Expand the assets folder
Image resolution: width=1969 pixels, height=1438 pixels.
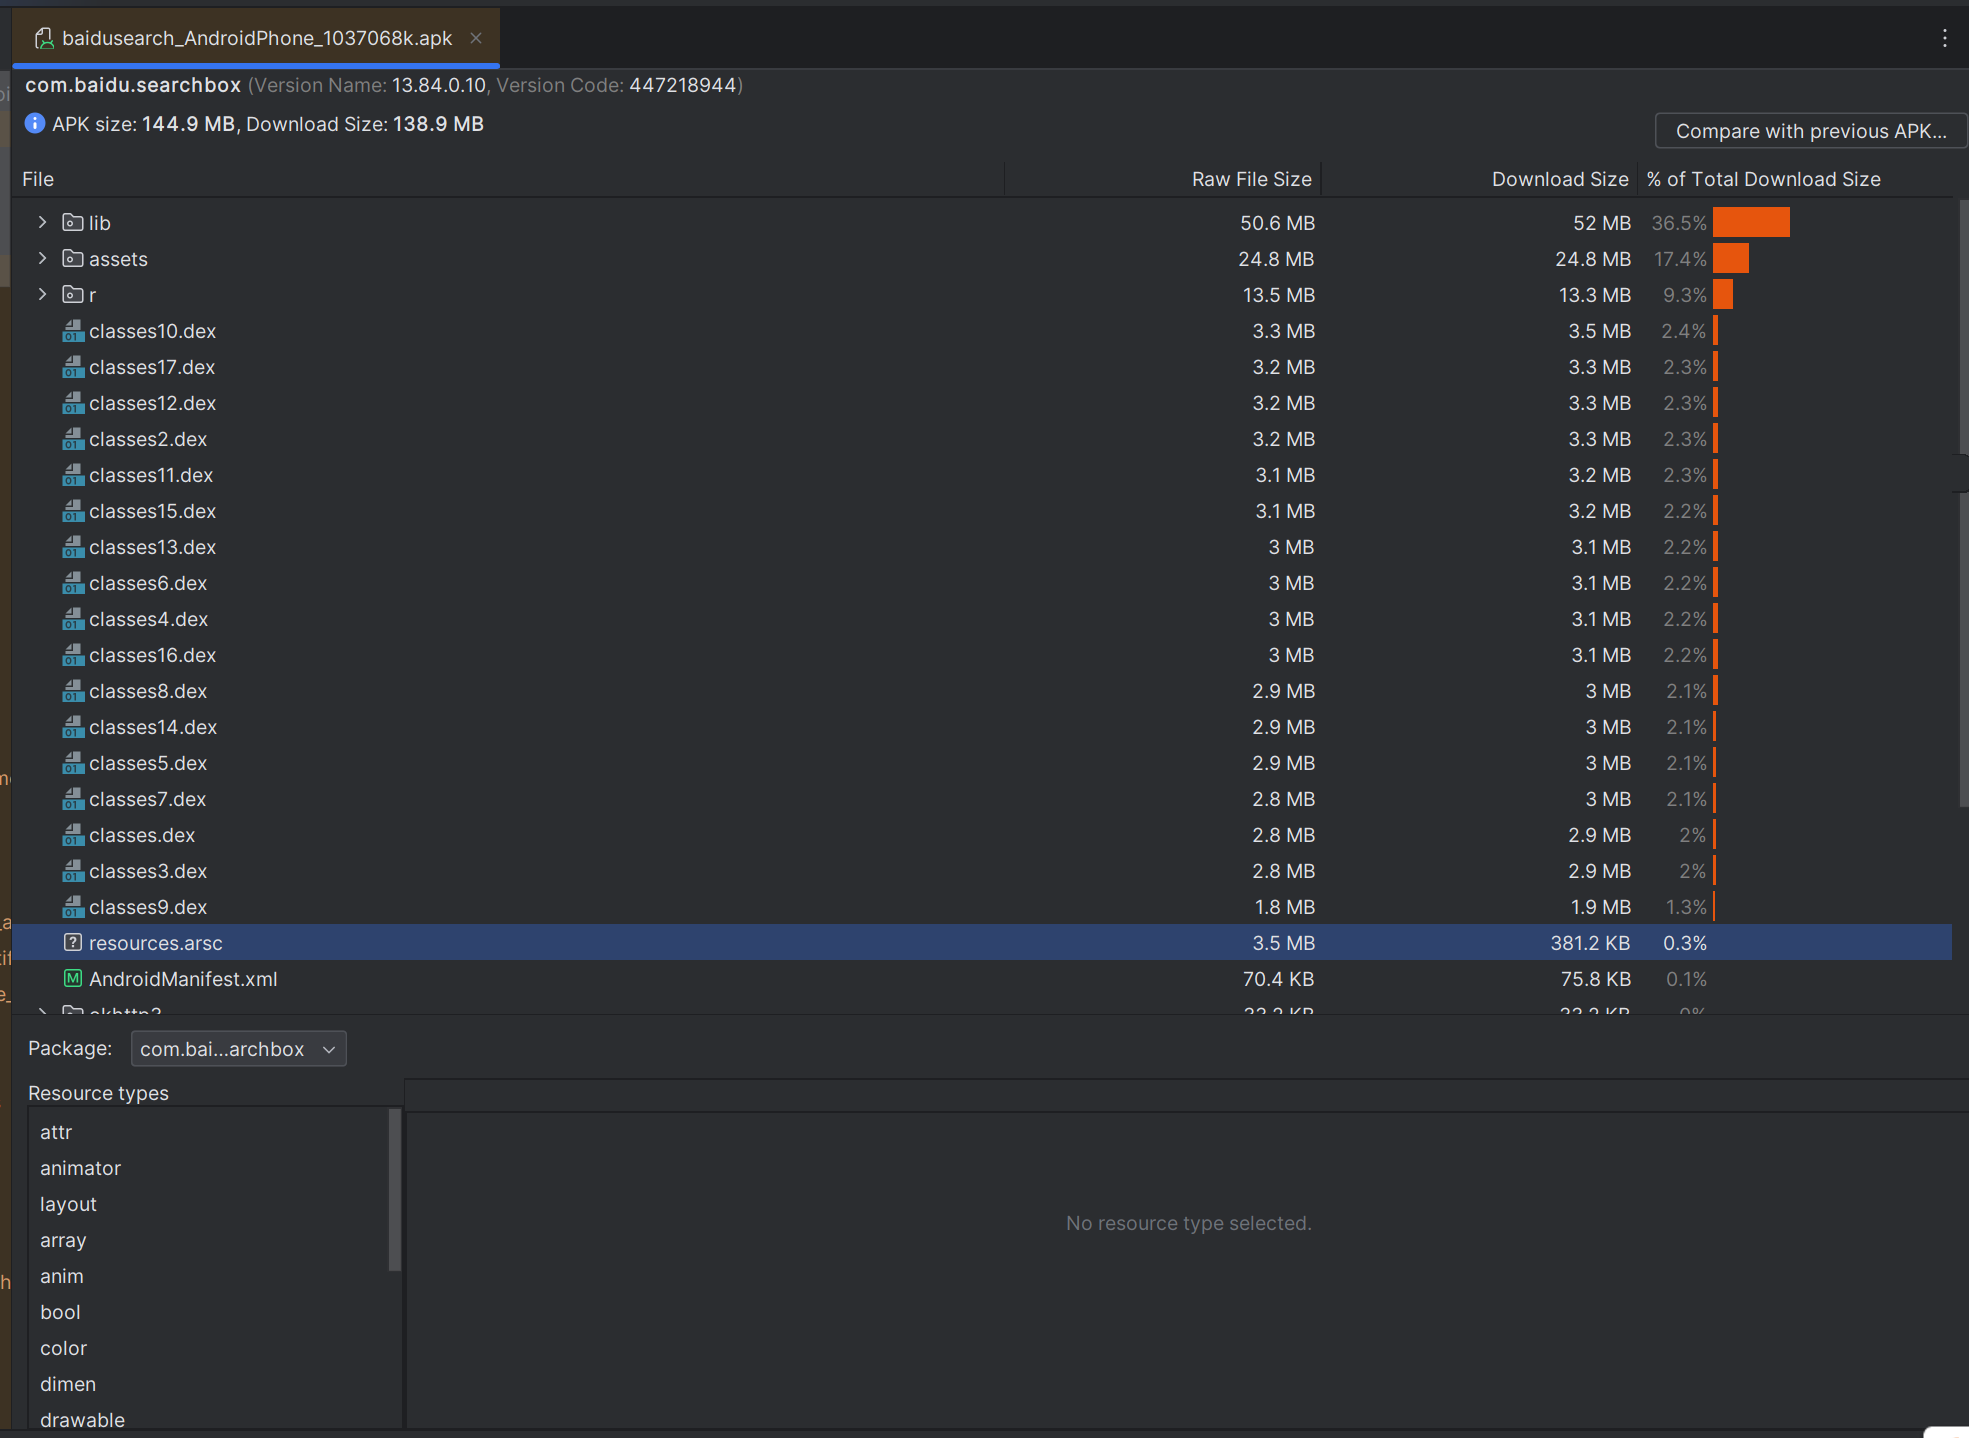pos(42,259)
